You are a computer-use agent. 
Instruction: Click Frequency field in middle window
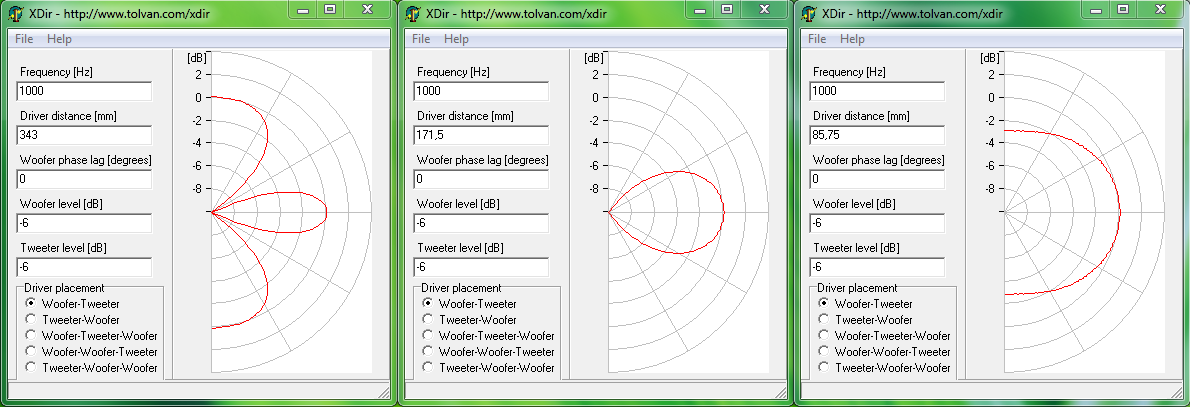(481, 91)
